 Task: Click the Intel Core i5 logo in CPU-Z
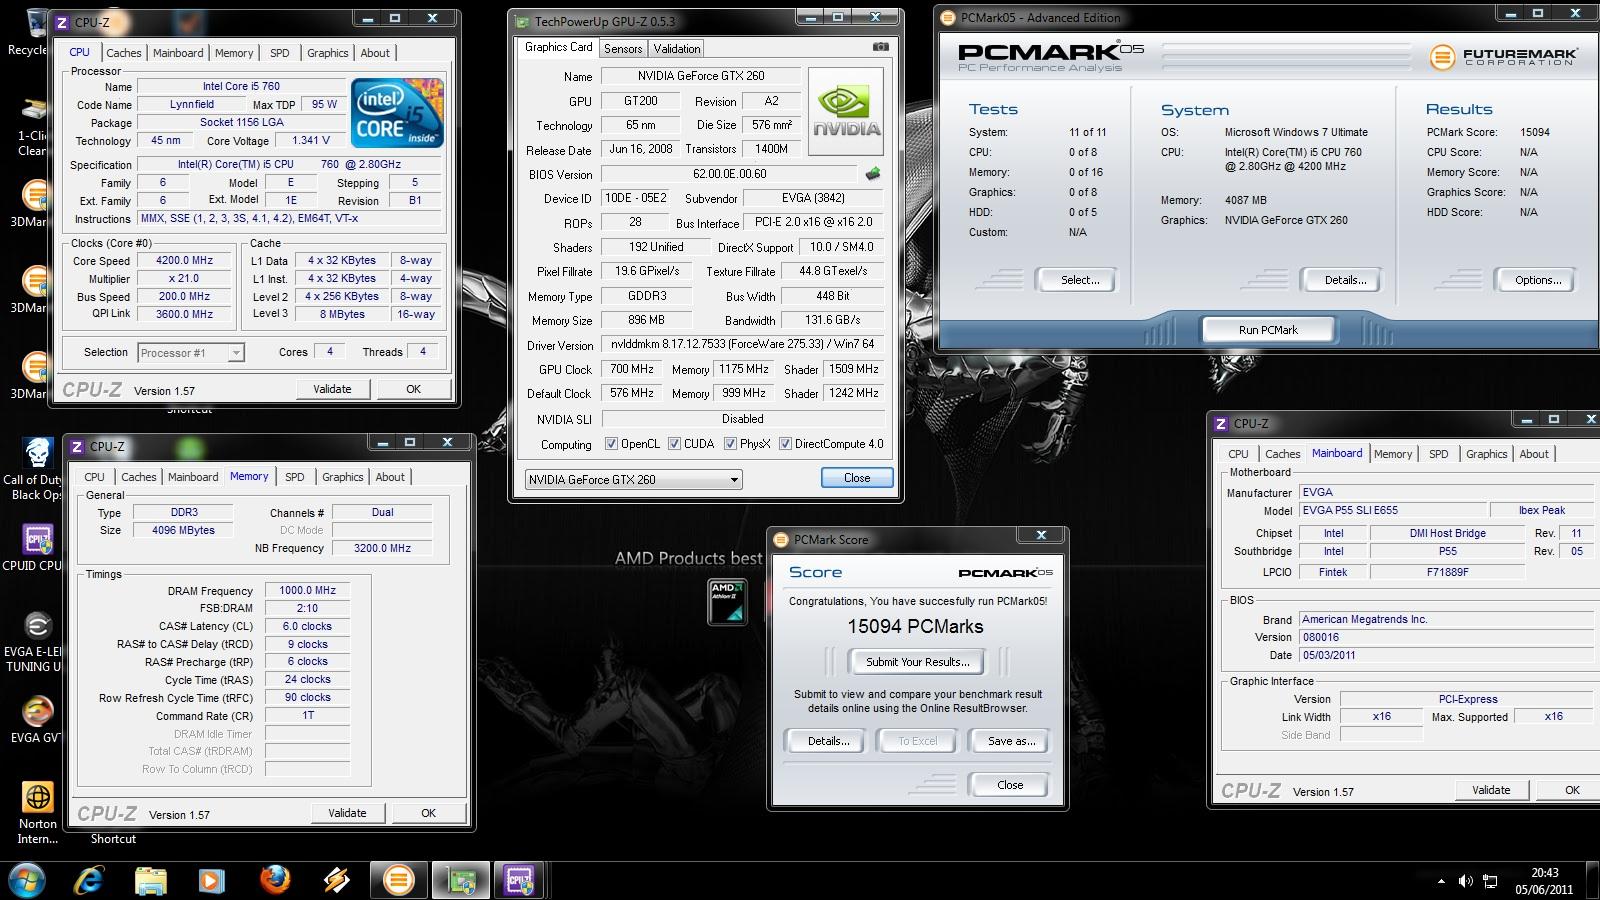tap(398, 113)
